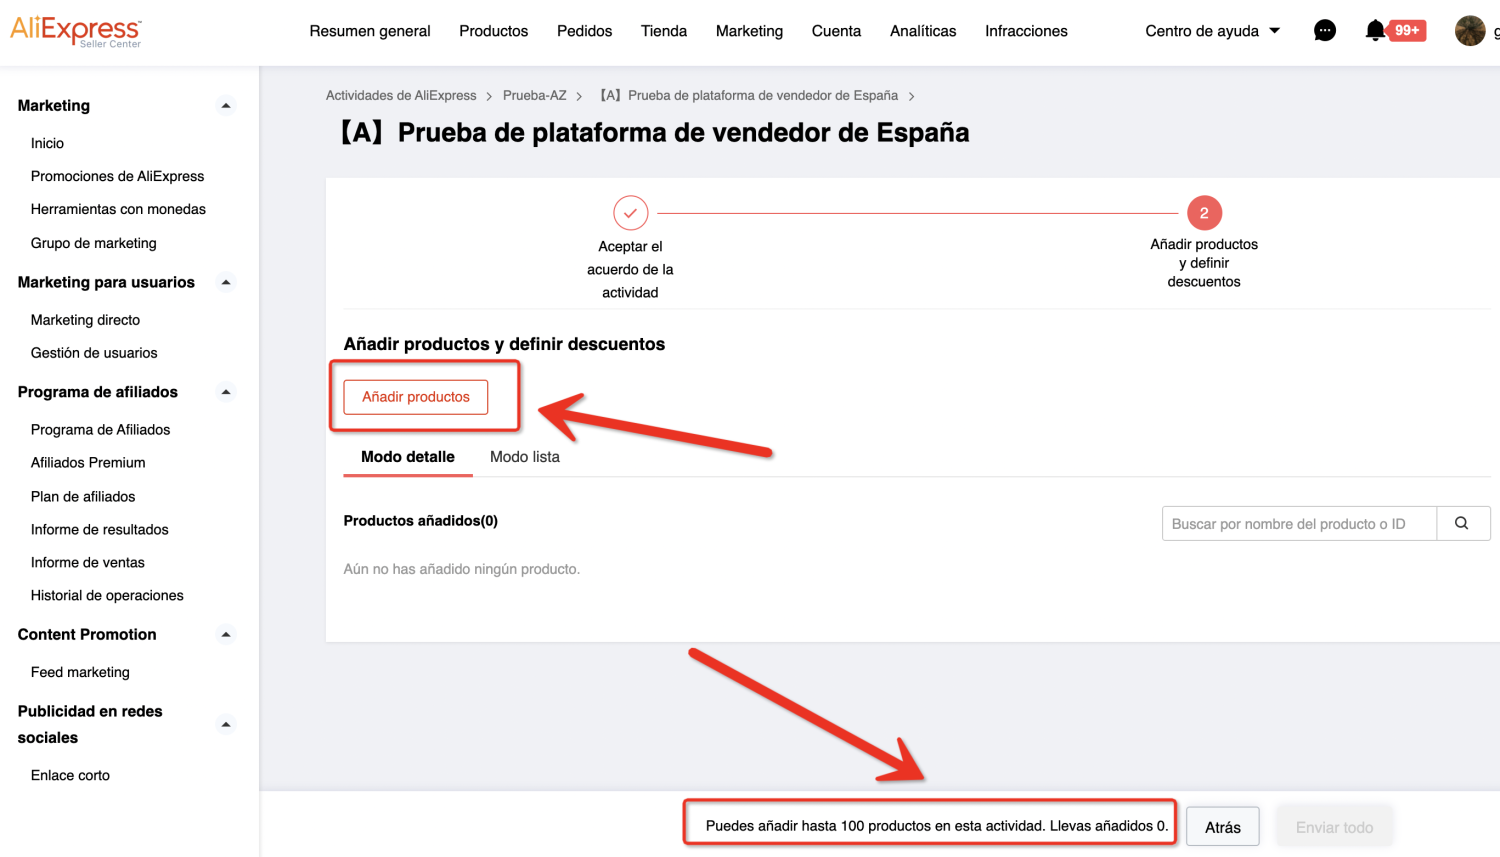Collapse Publicidad en redes sociales section

226,725
